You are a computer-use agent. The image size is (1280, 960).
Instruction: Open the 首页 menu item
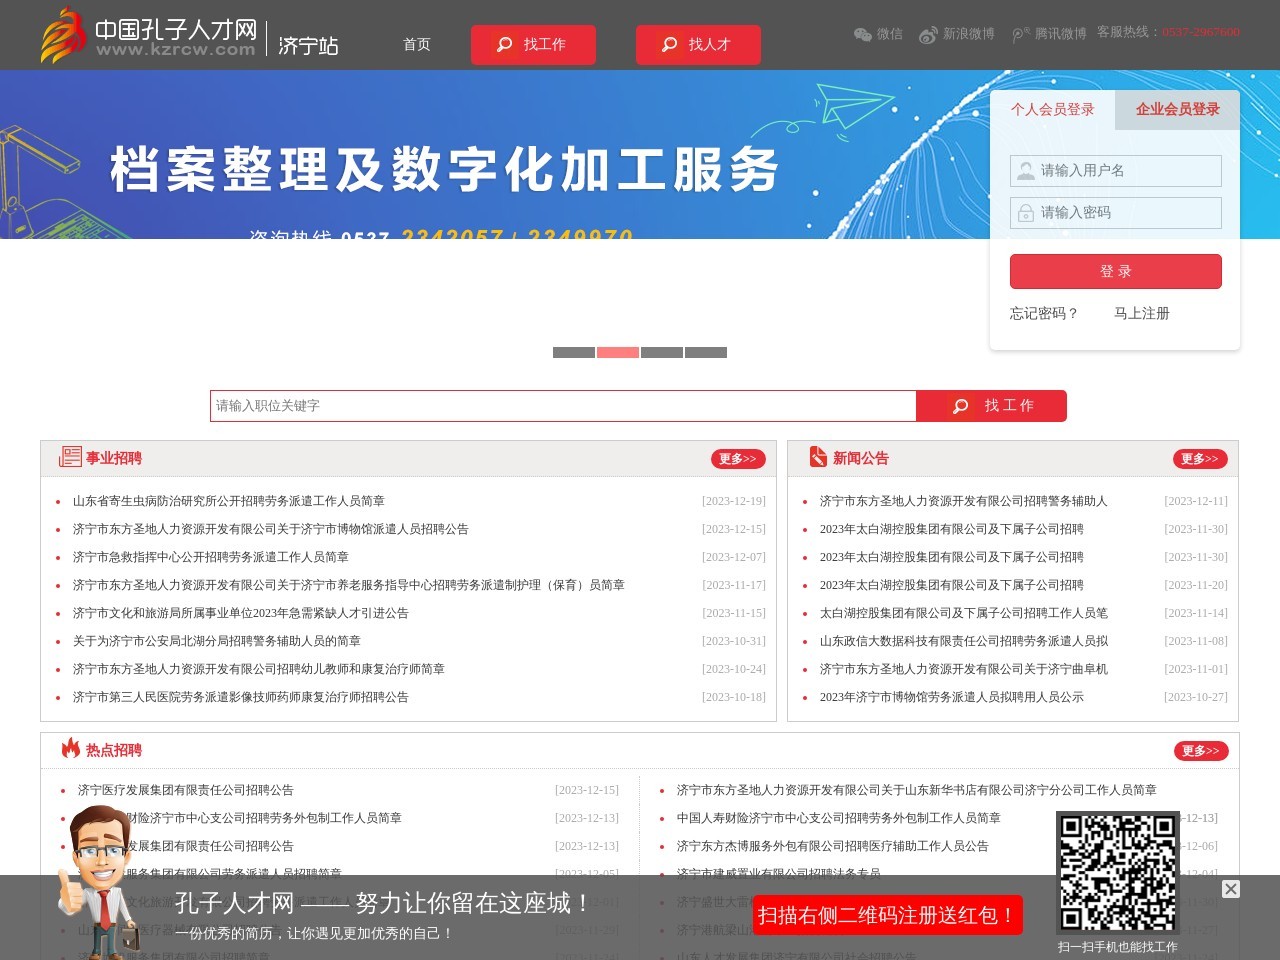point(416,45)
